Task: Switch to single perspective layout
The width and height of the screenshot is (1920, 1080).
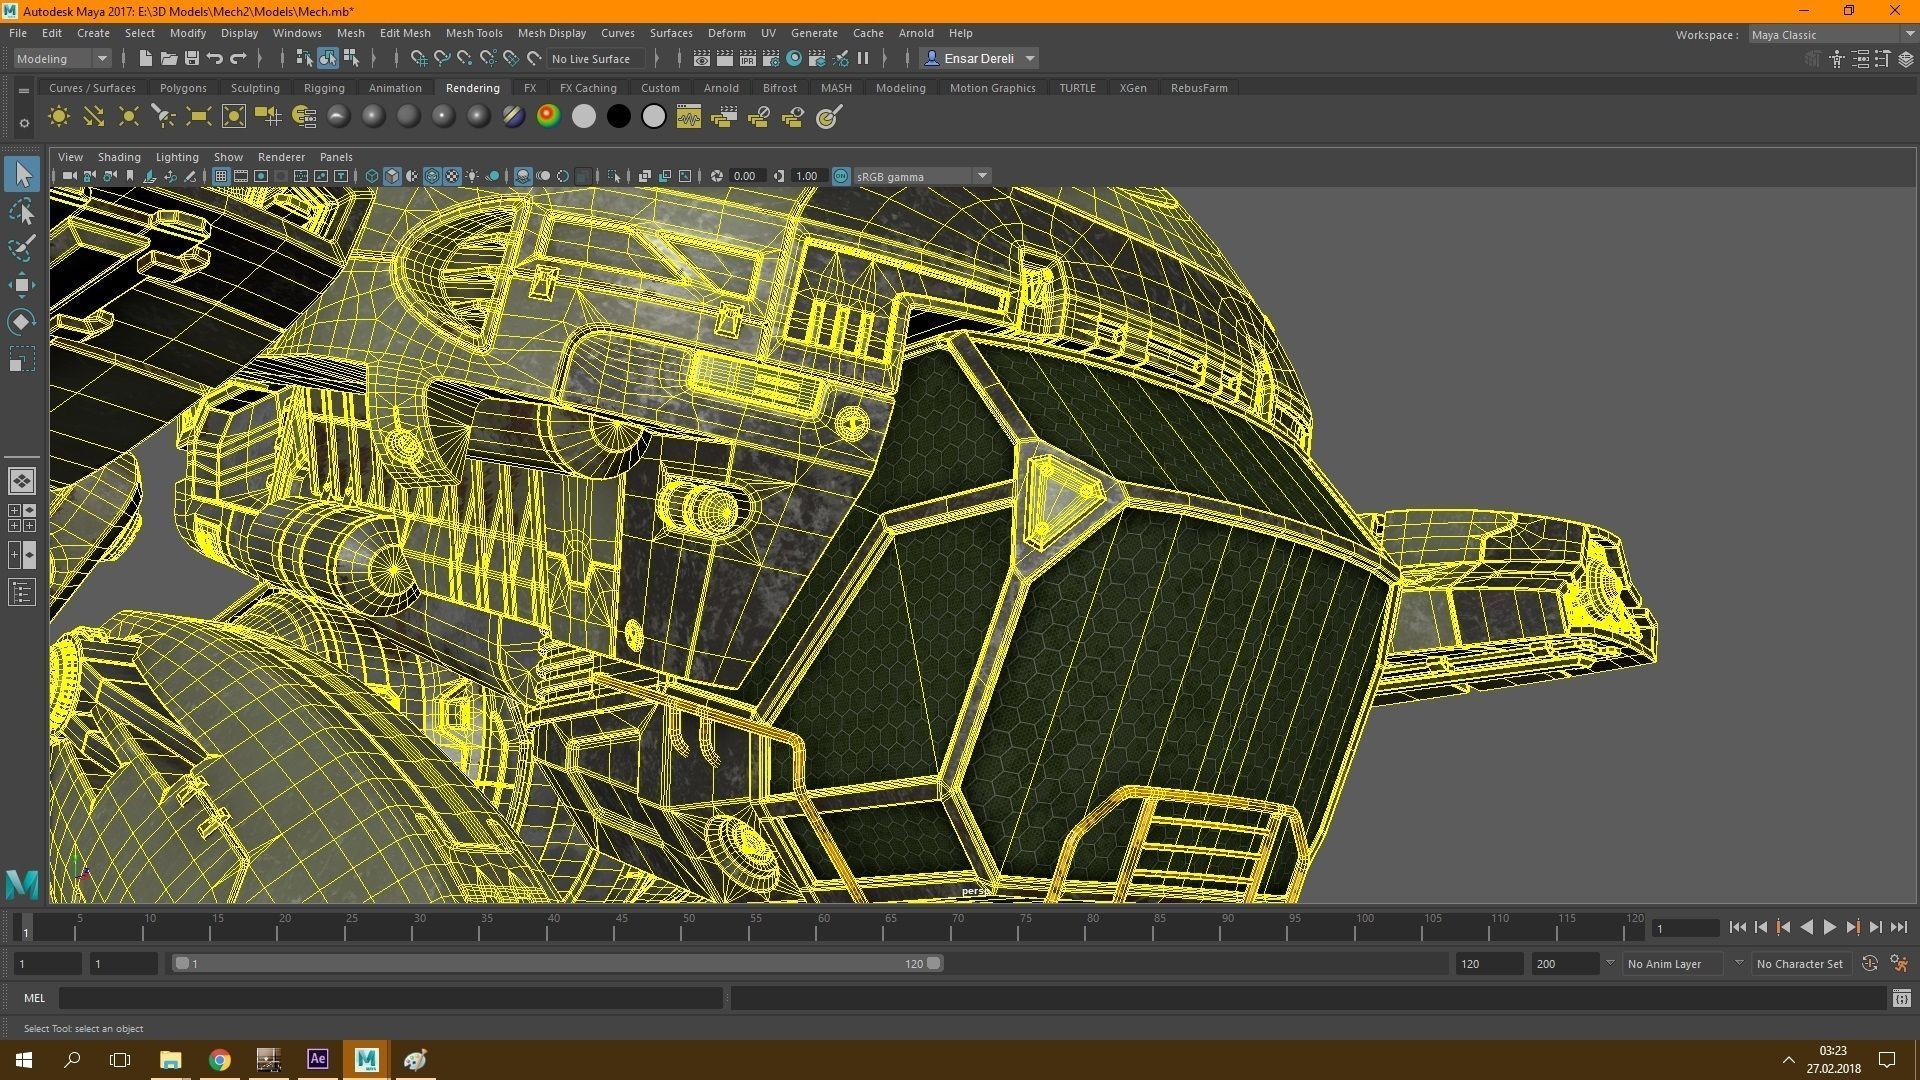Action: tap(22, 481)
